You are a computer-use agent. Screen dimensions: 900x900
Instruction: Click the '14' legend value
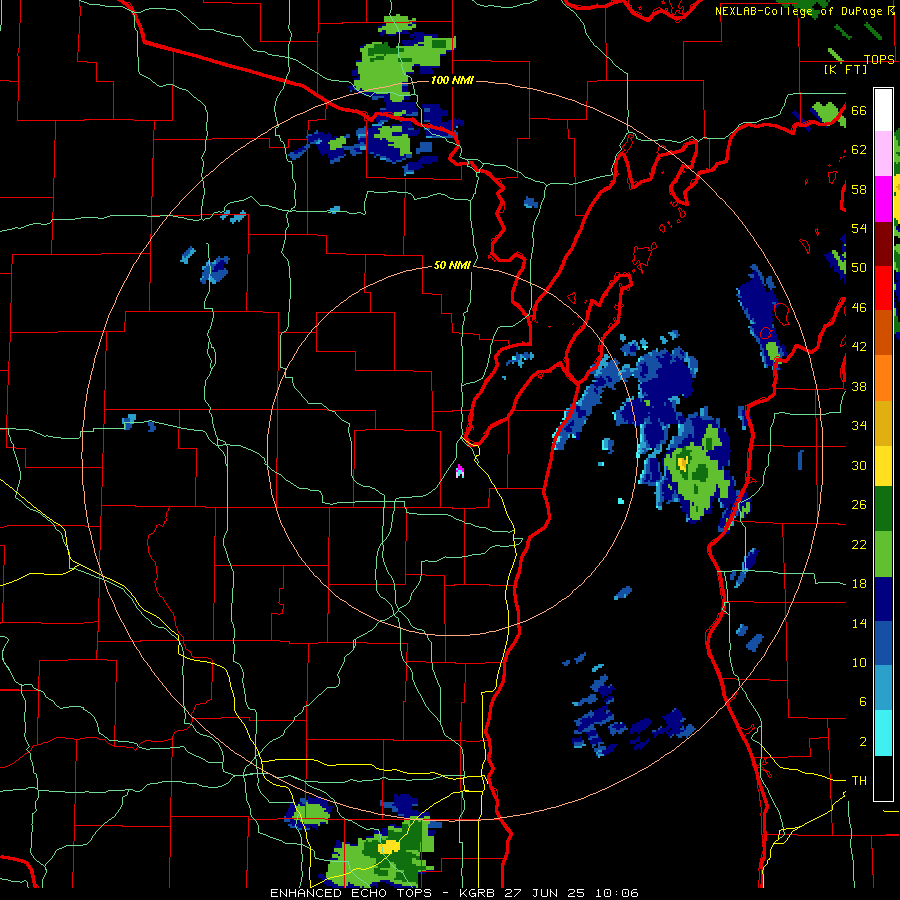click(859, 623)
